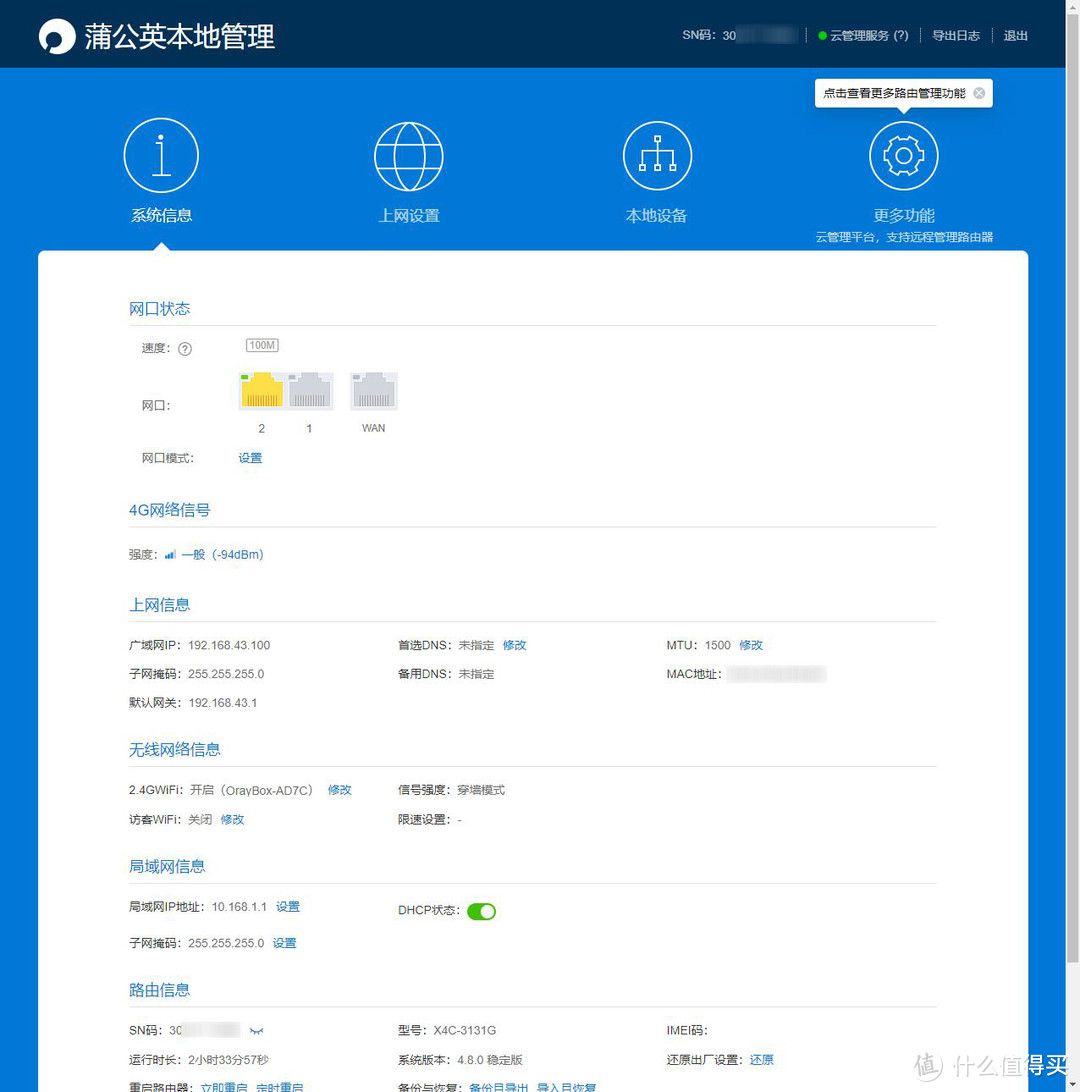1080x1092 pixels.
Task: Click 修改 next to 首选DNS
Action: (514, 646)
